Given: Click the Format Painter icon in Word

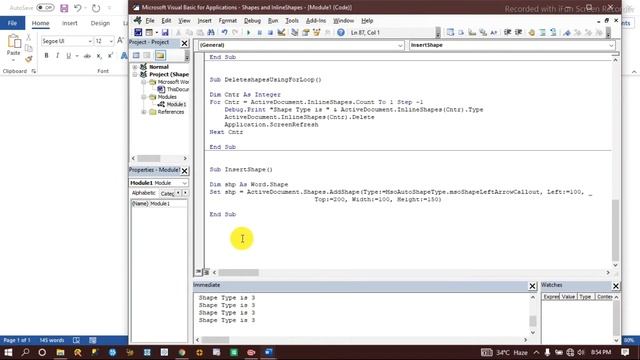Looking at the screenshot, I should [29, 59].
